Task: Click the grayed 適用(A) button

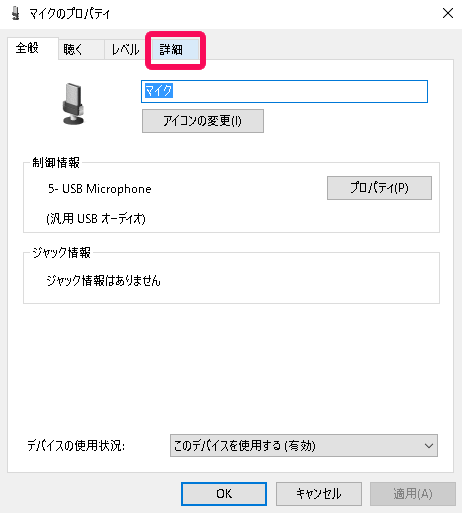Action: click(x=413, y=494)
